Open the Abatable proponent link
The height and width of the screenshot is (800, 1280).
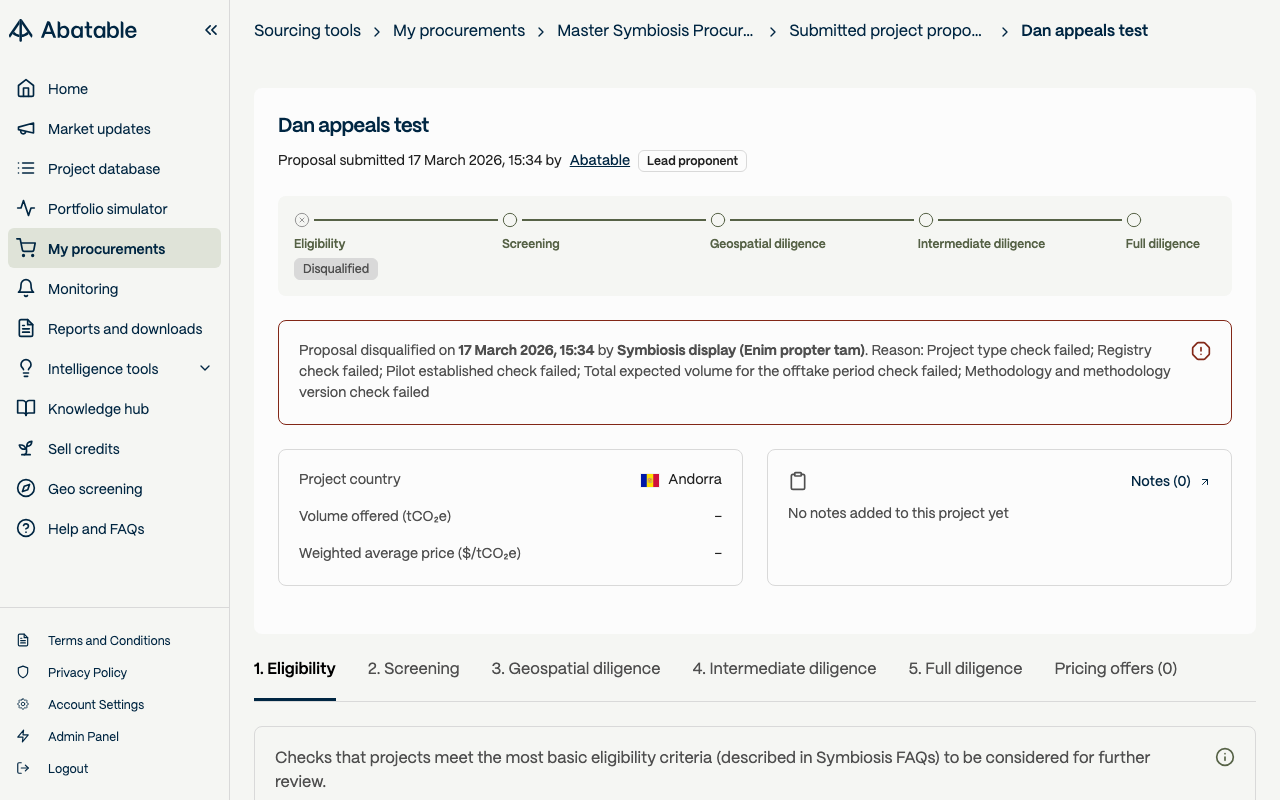pyautogui.click(x=600, y=160)
